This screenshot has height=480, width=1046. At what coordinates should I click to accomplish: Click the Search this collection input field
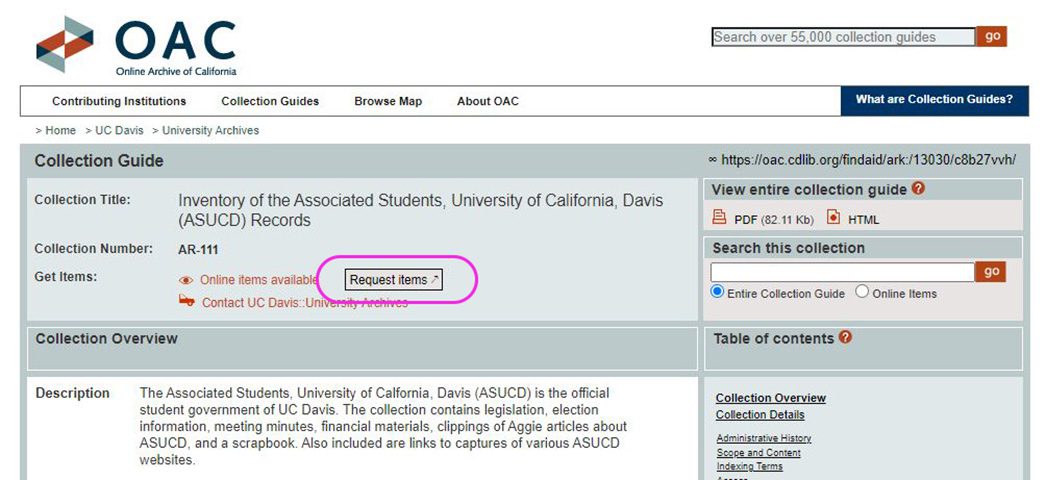point(842,272)
